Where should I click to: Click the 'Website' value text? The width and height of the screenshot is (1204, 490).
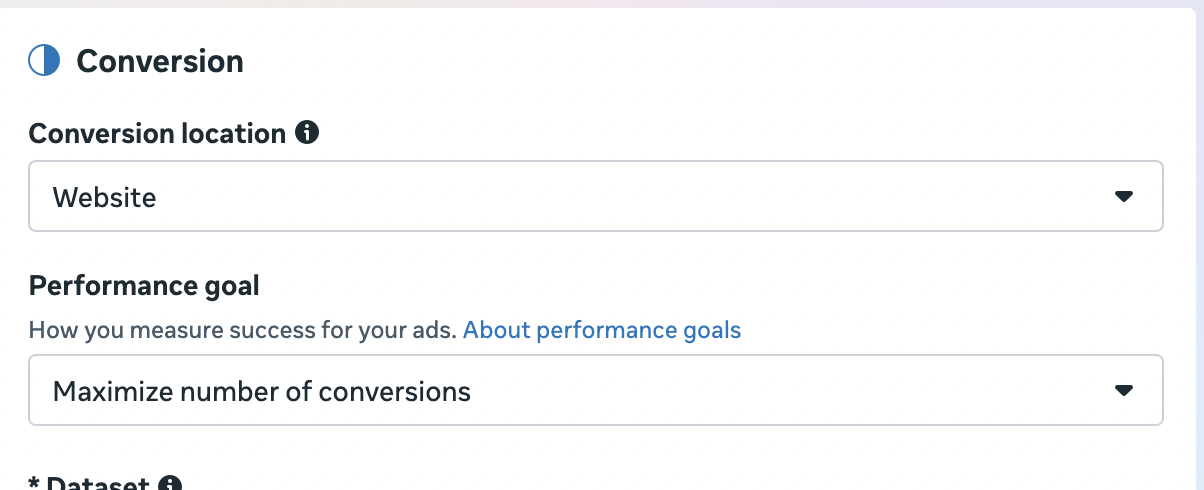104,198
